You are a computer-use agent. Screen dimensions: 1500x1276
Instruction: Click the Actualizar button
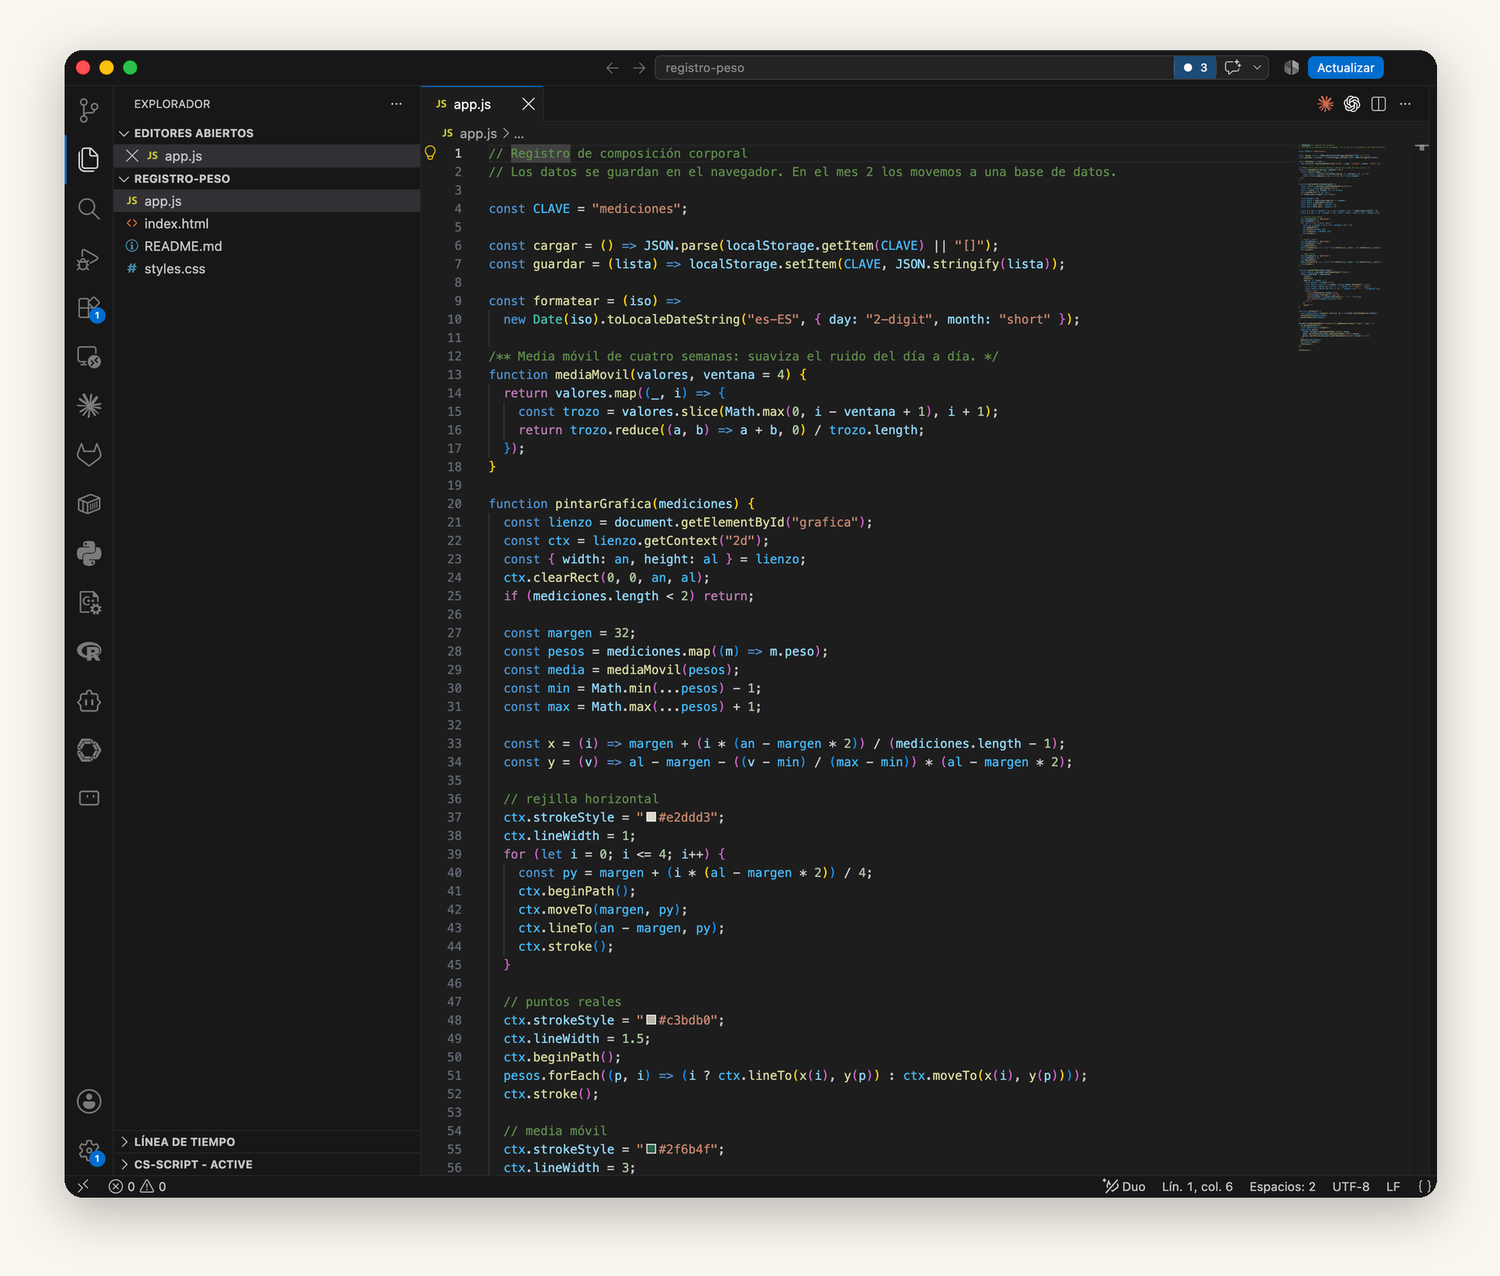pyautogui.click(x=1345, y=67)
